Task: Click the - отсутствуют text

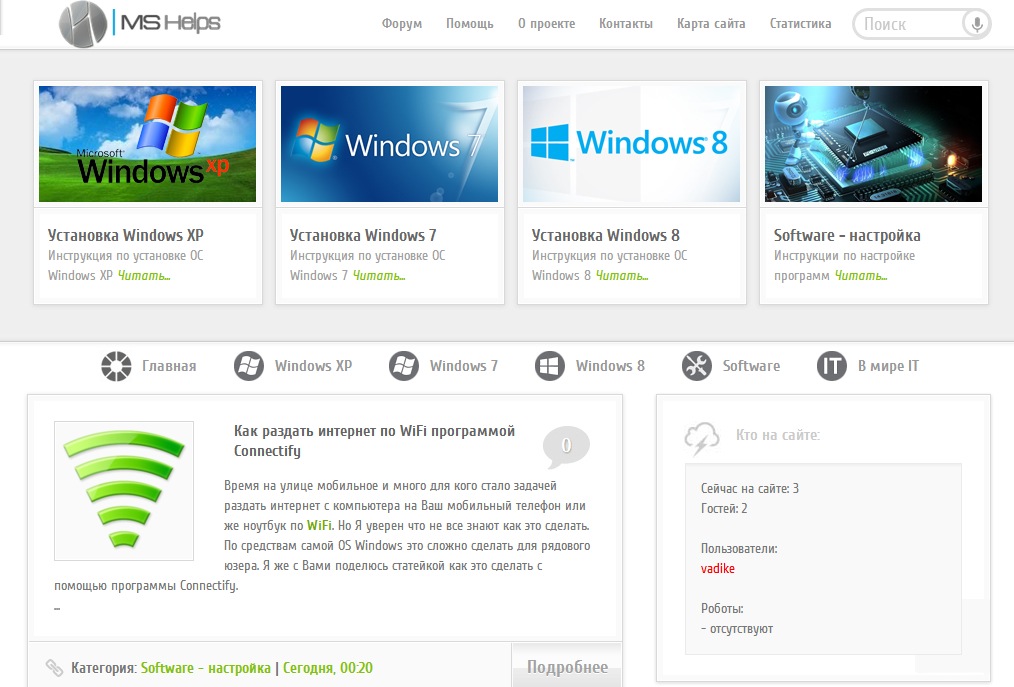Action: pos(737,629)
